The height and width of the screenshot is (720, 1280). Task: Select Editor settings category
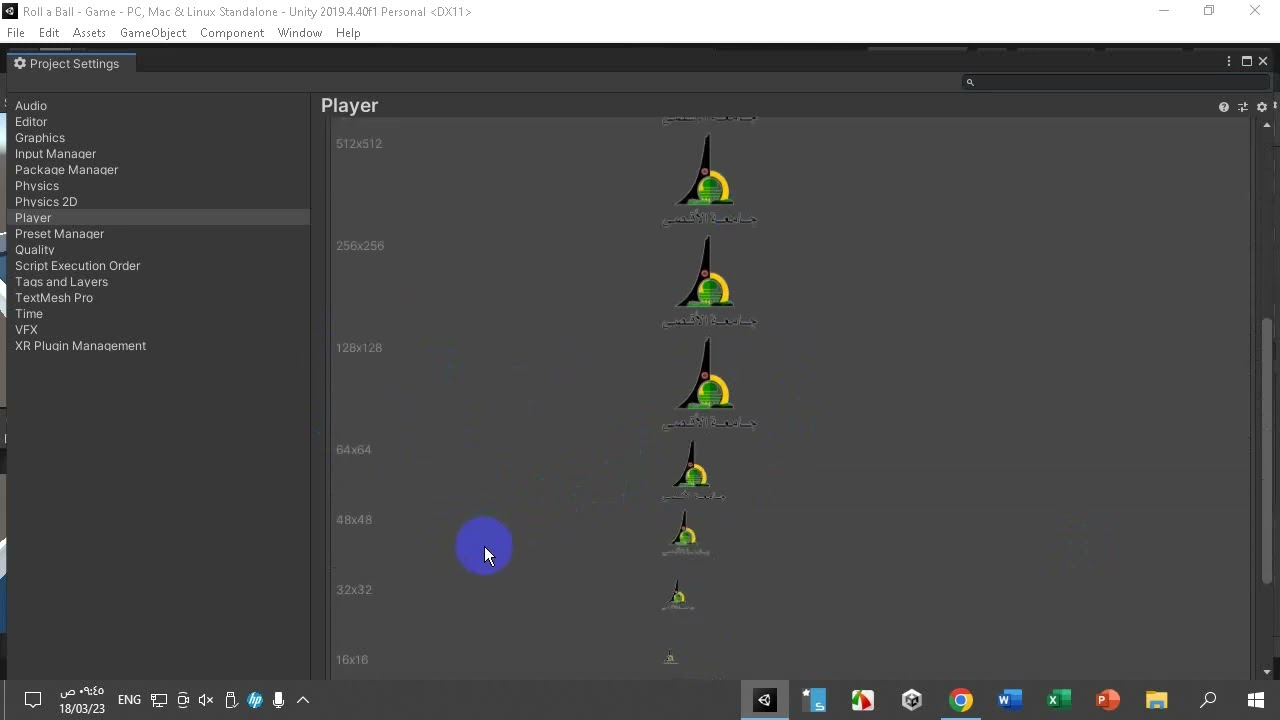(31, 122)
